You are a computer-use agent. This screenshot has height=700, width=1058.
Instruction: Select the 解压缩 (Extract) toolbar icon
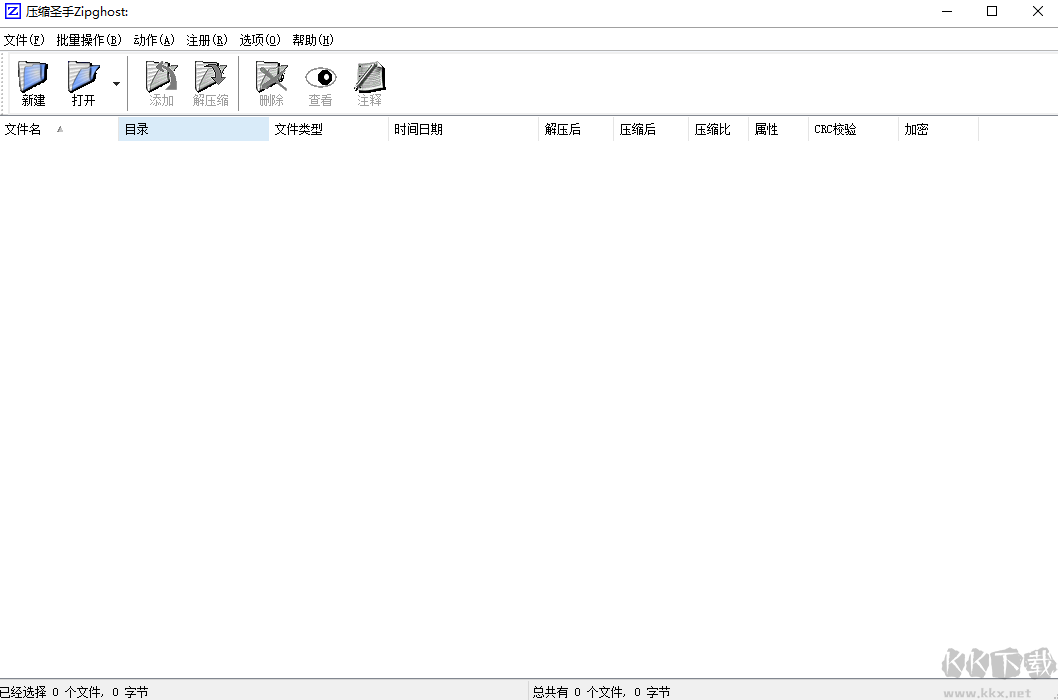click(210, 82)
